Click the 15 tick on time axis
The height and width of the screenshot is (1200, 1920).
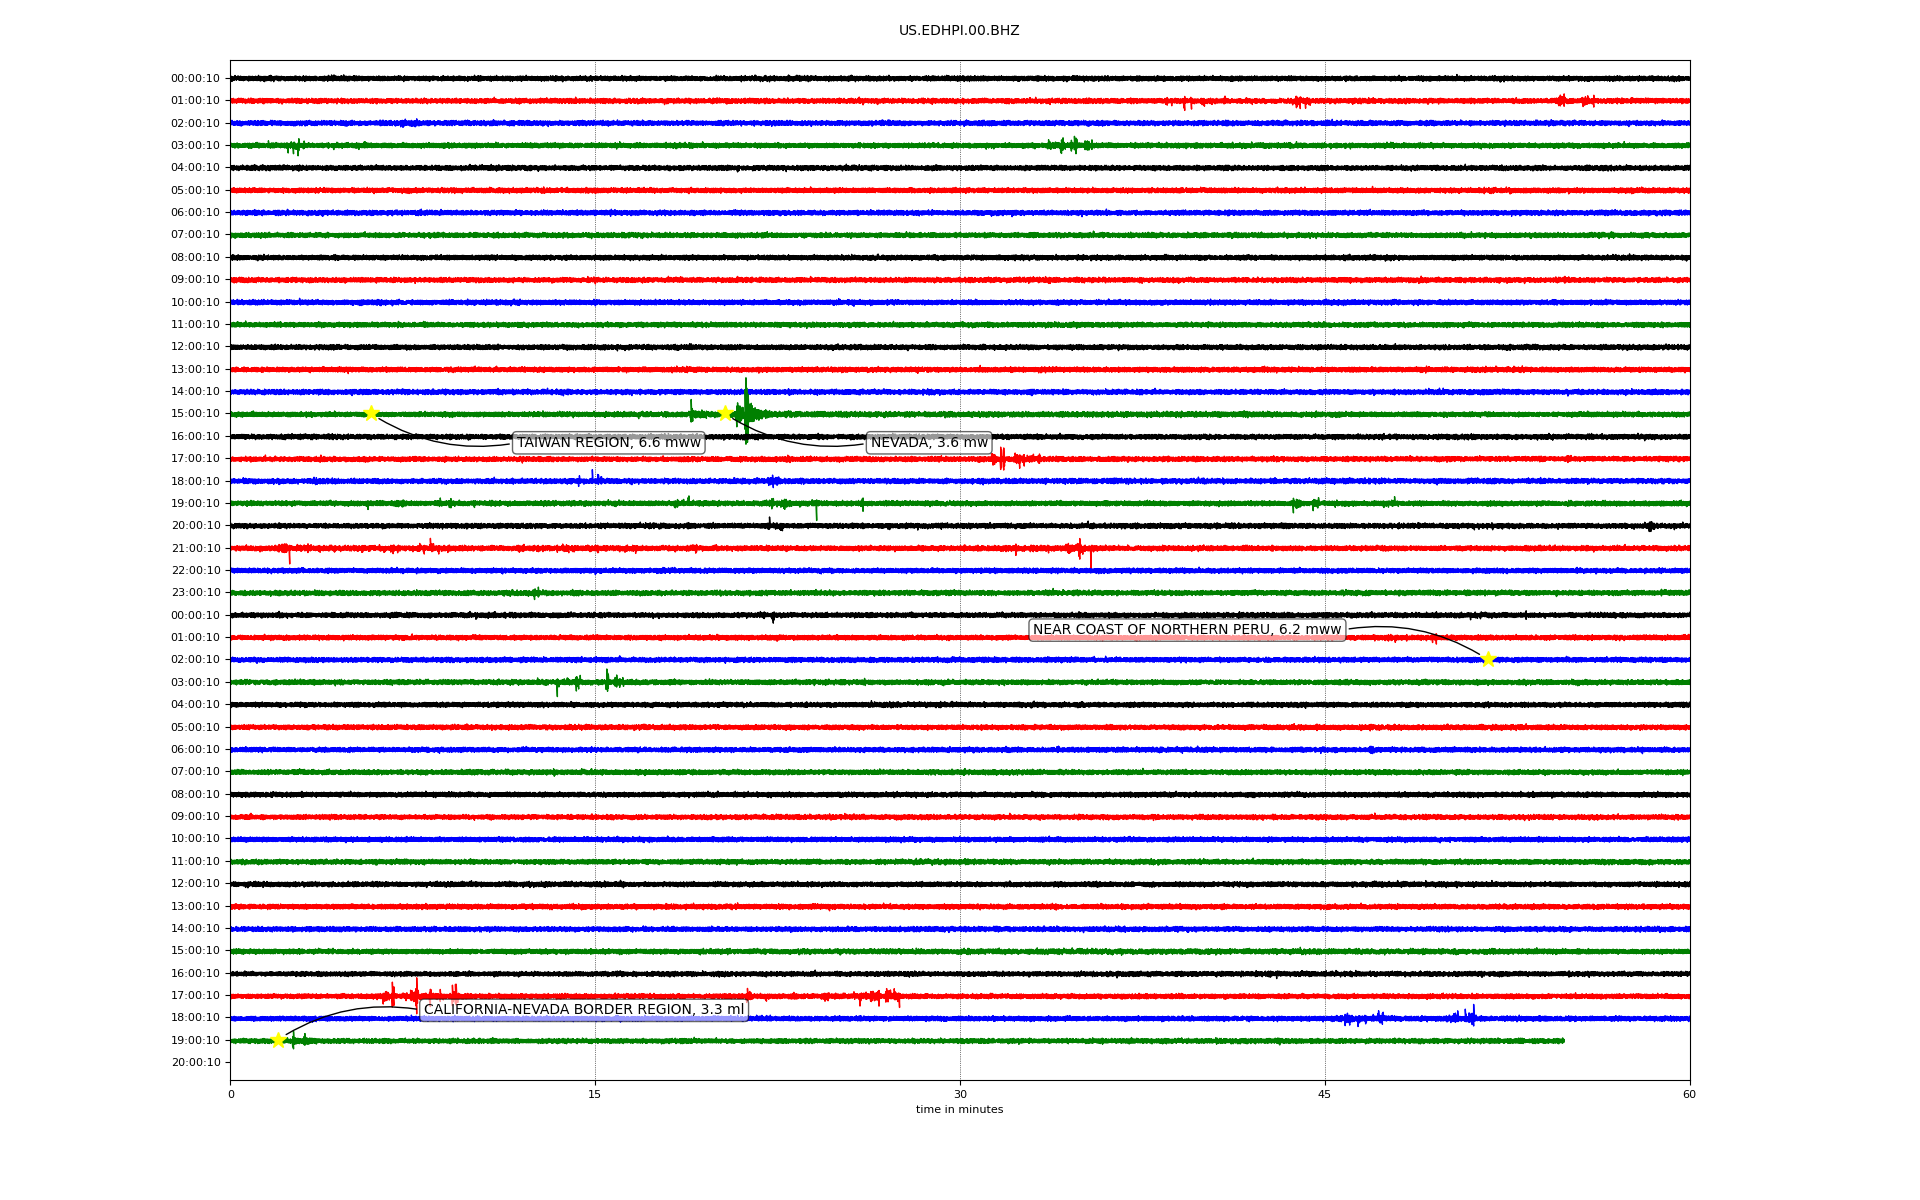click(595, 1094)
